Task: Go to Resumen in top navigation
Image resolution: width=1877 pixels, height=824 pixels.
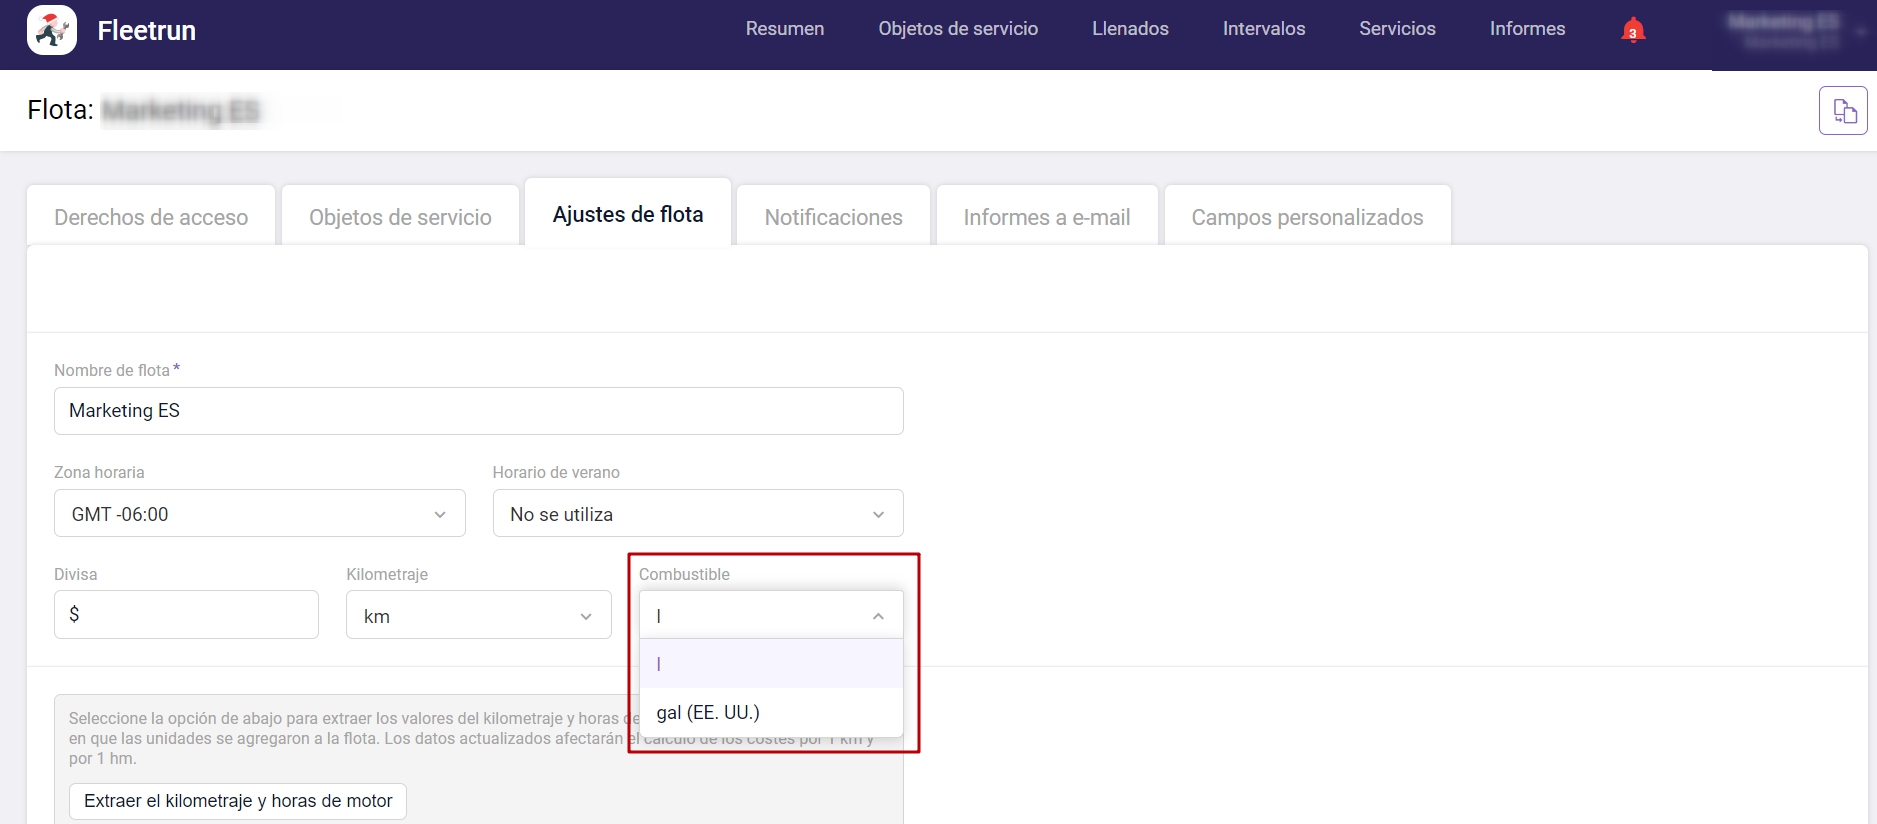Action: (x=784, y=29)
